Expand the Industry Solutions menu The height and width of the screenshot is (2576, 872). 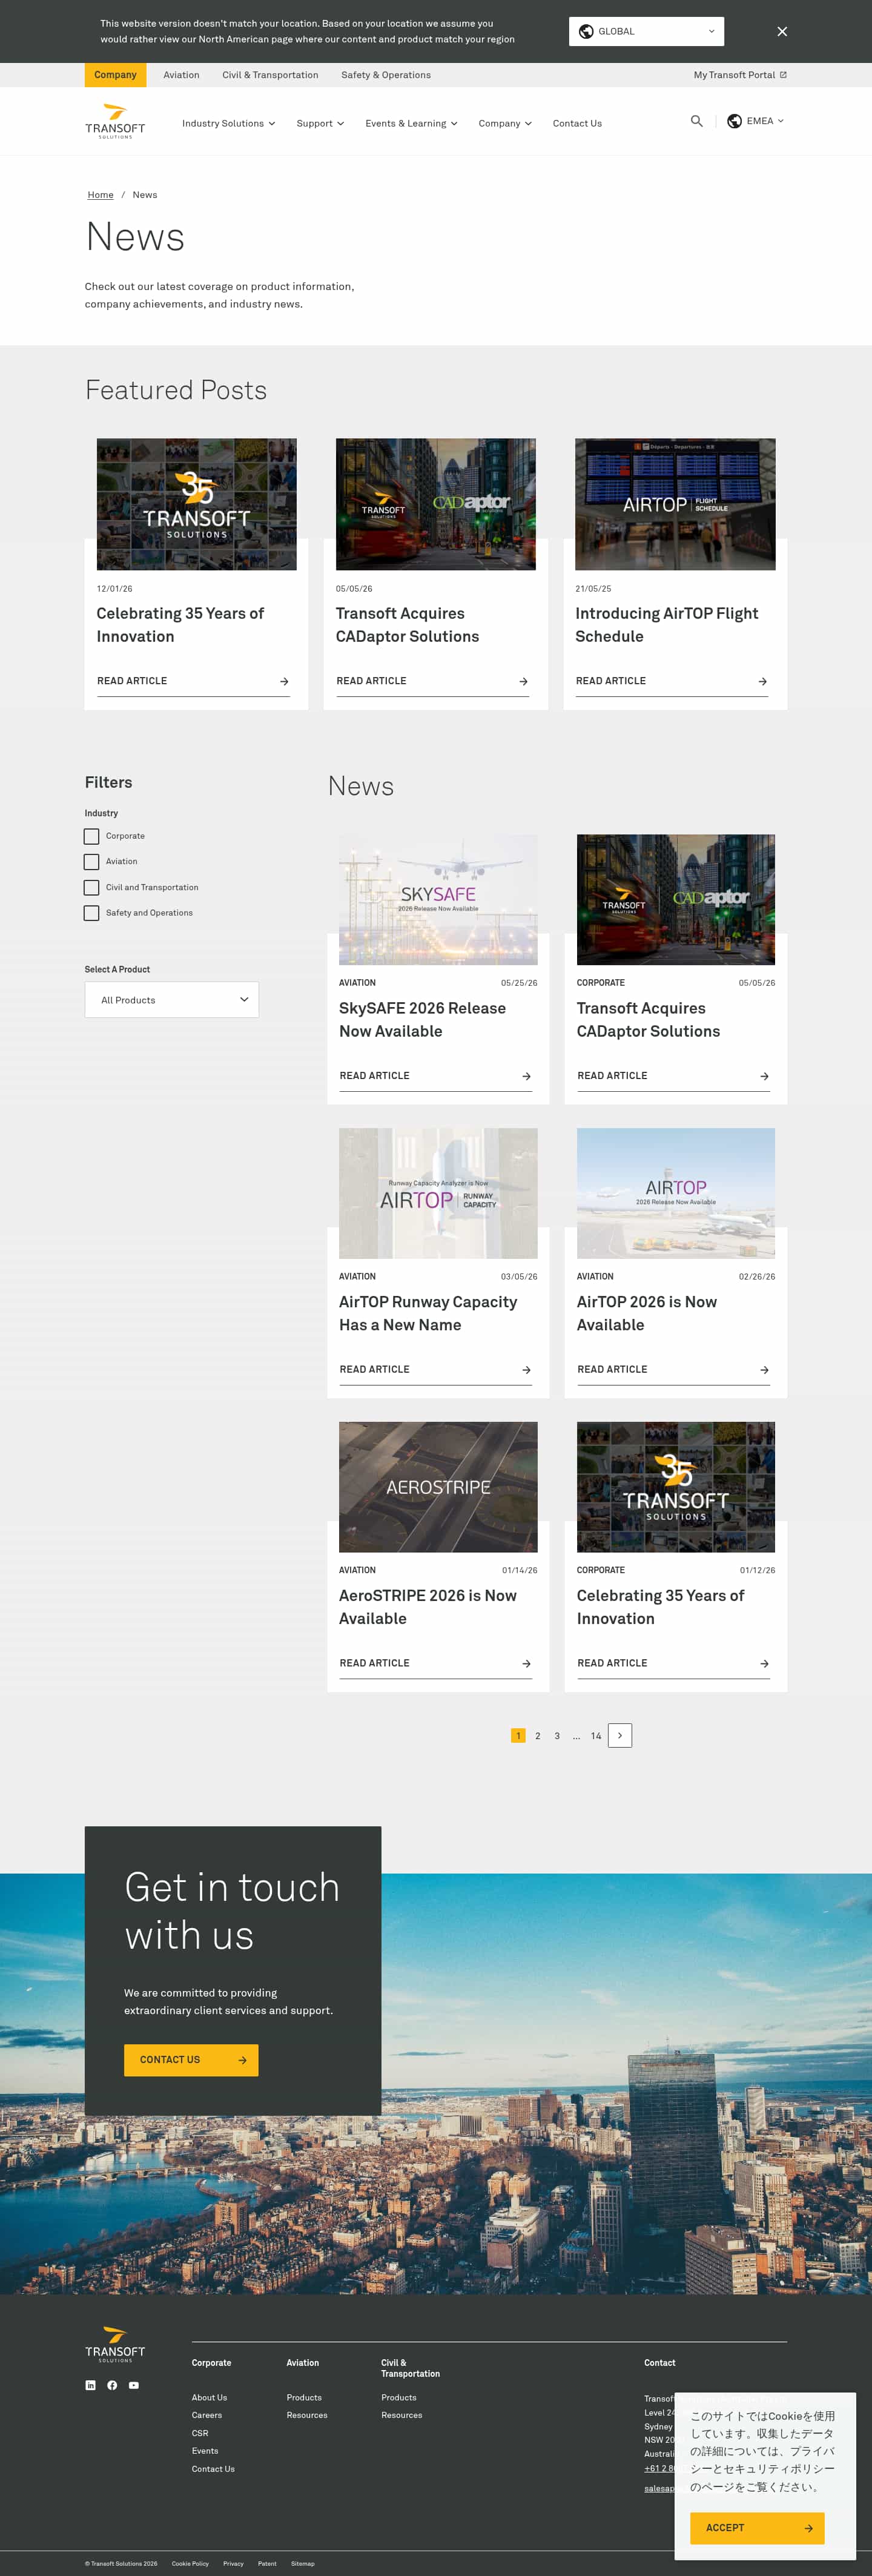point(228,123)
